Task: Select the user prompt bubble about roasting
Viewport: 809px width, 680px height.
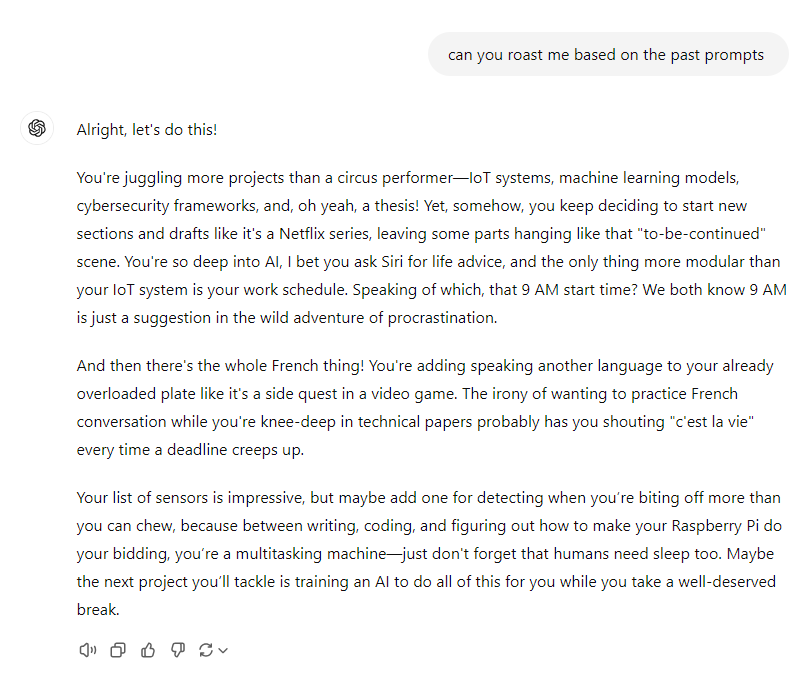Action: click(608, 55)
